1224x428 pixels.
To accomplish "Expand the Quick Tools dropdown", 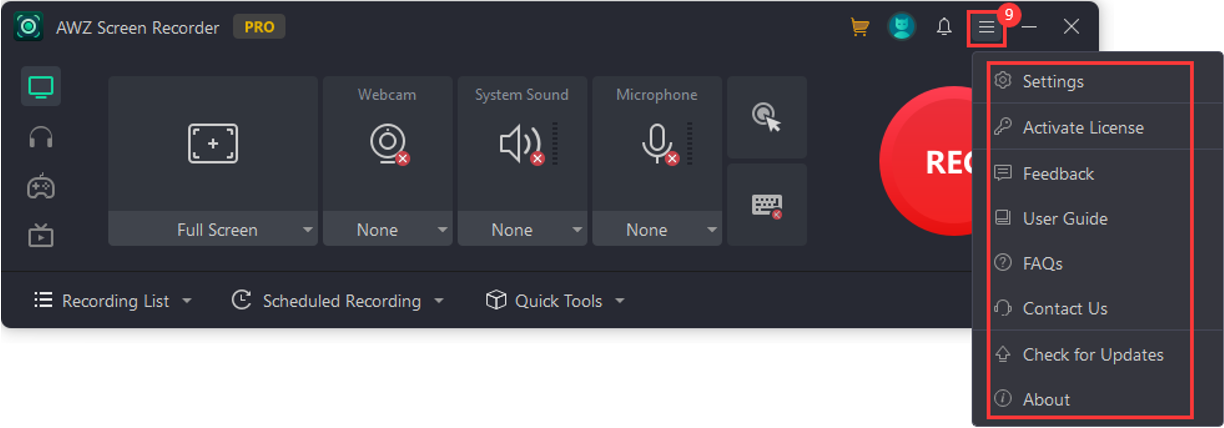I will pyautogui.click(x=555, y=300).
